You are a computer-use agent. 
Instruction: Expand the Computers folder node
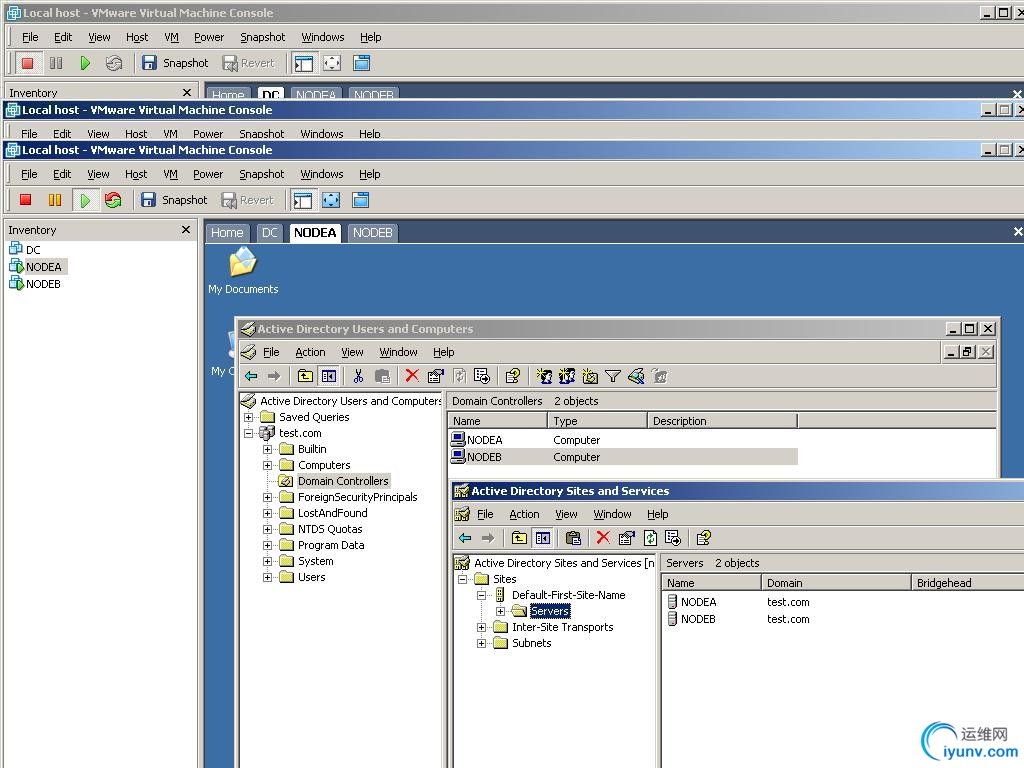coord(267,465)
